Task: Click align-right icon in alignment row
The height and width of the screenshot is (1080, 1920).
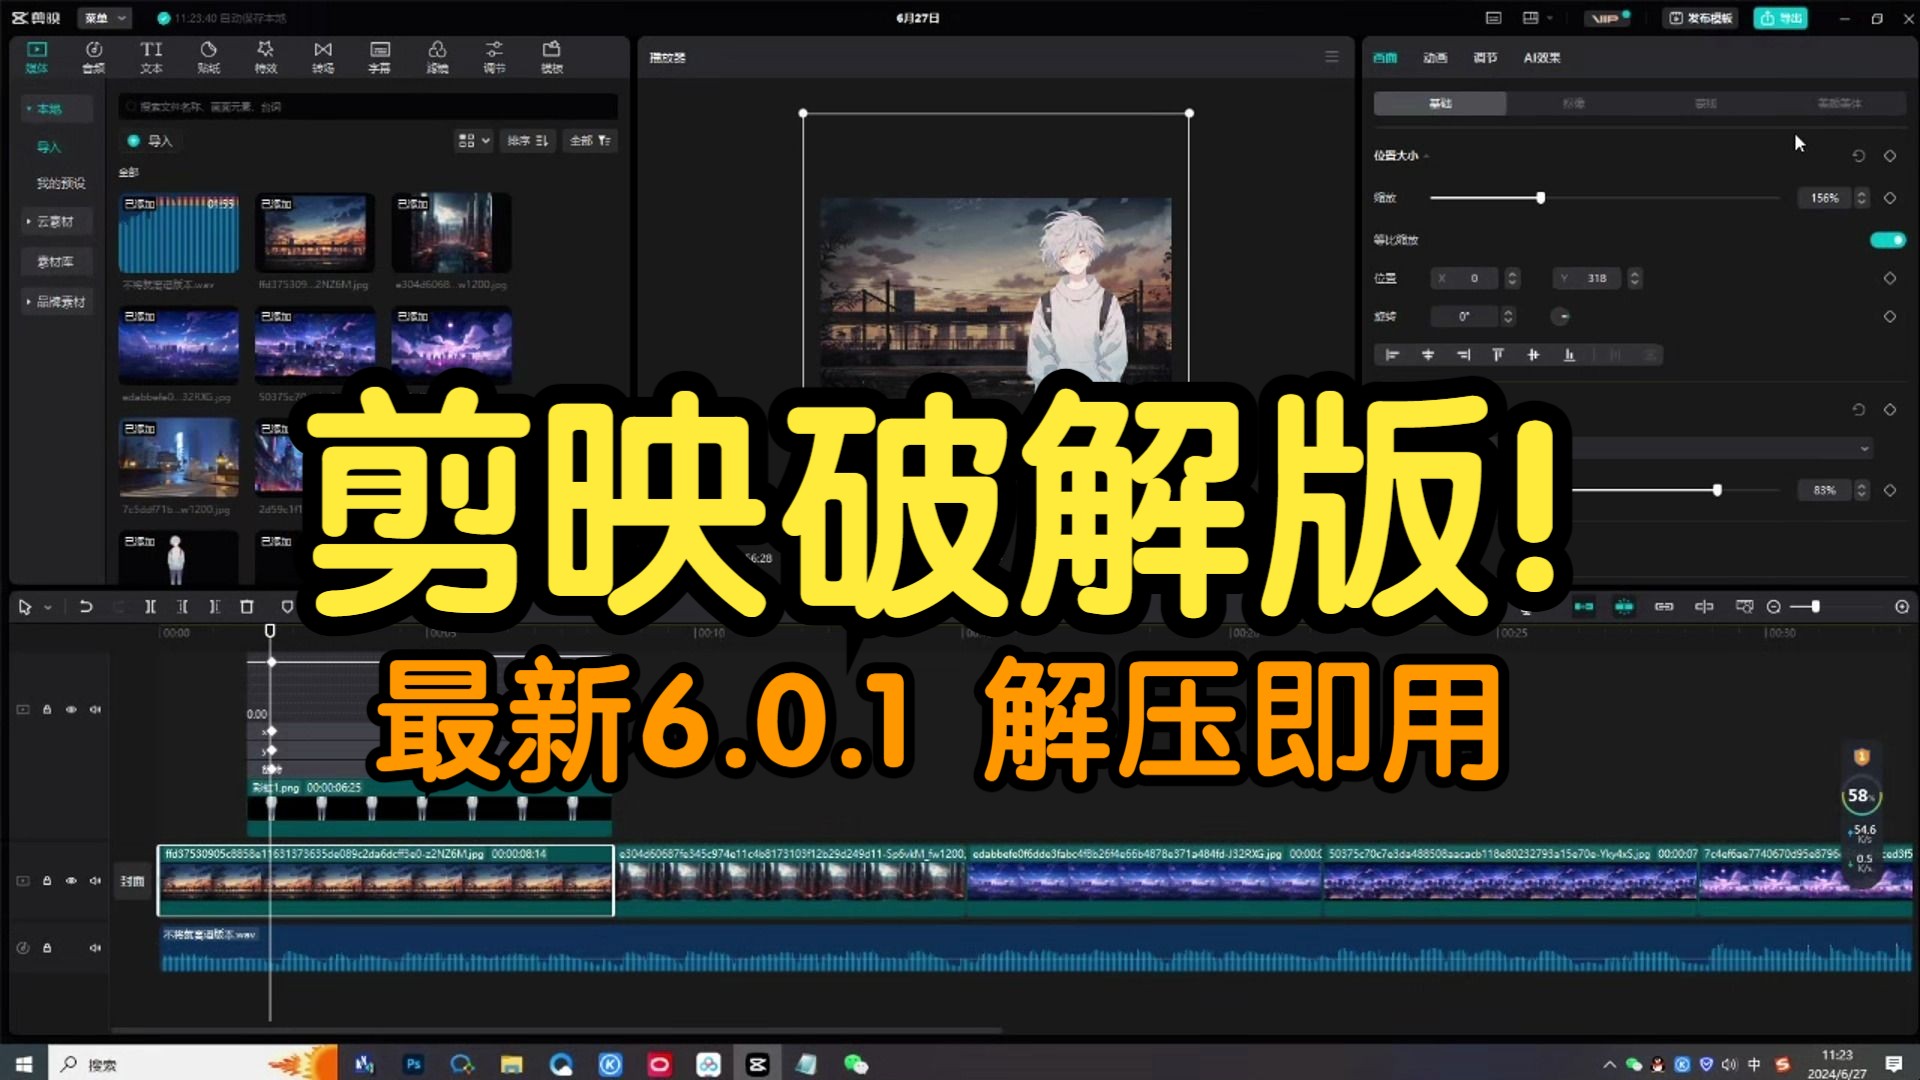Action: point(1463,355)
